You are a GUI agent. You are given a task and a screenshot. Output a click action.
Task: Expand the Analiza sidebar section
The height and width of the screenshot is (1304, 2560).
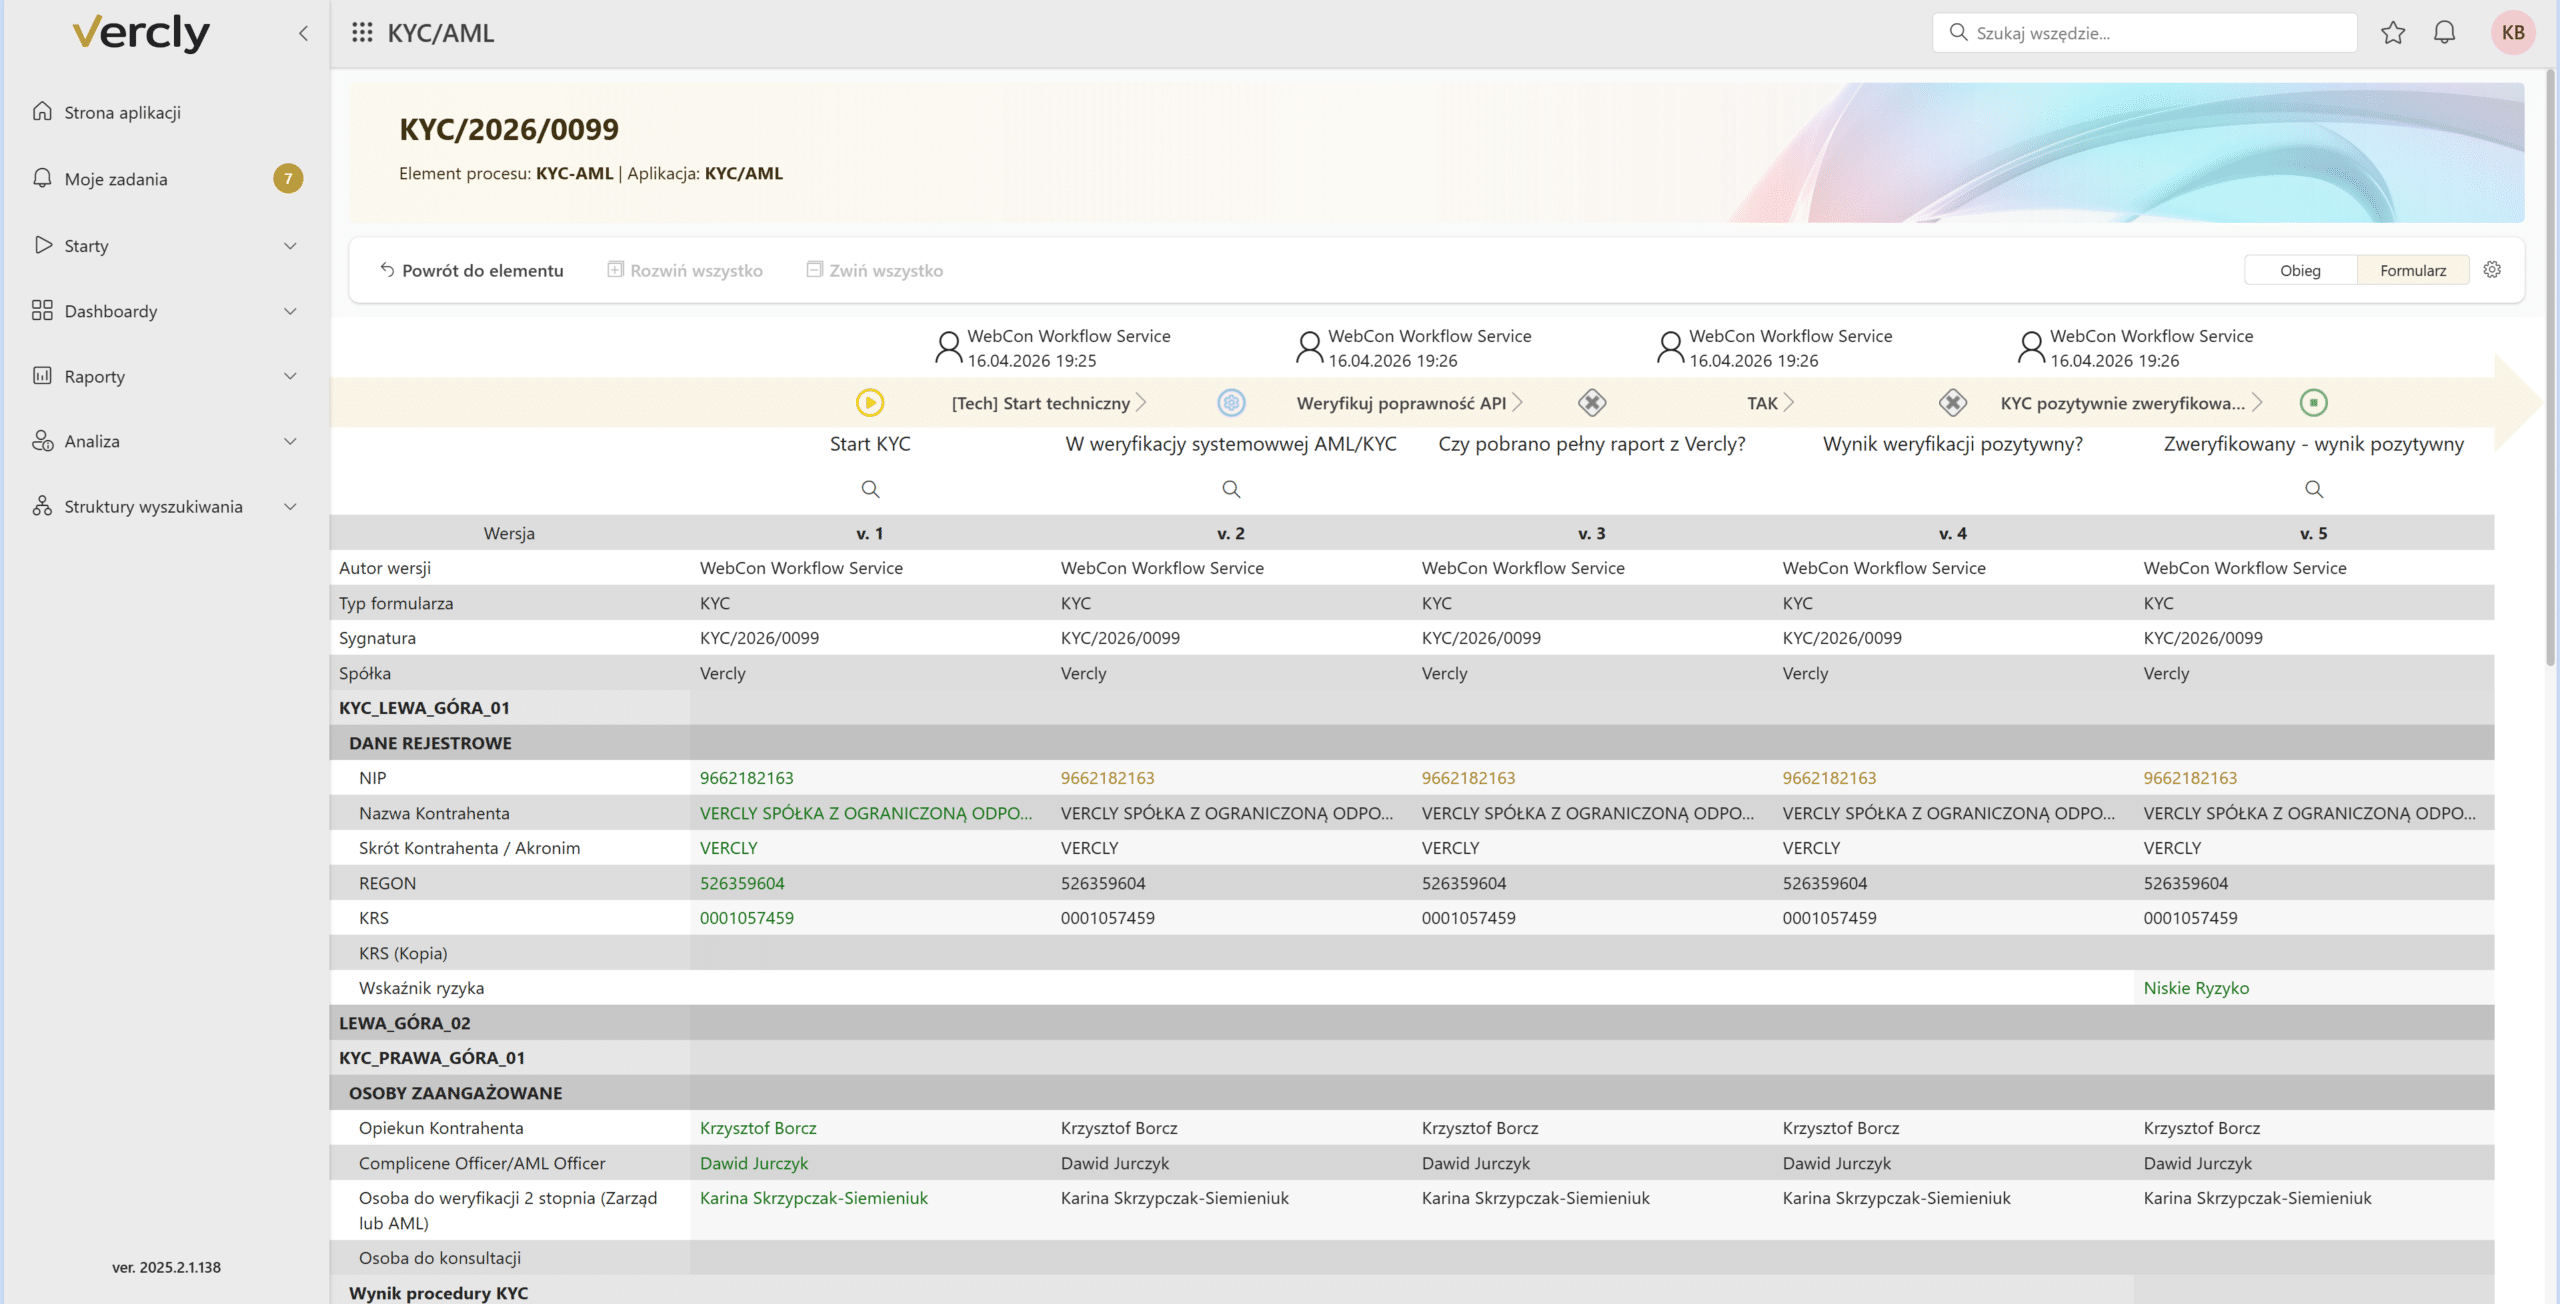pos(290,441)
